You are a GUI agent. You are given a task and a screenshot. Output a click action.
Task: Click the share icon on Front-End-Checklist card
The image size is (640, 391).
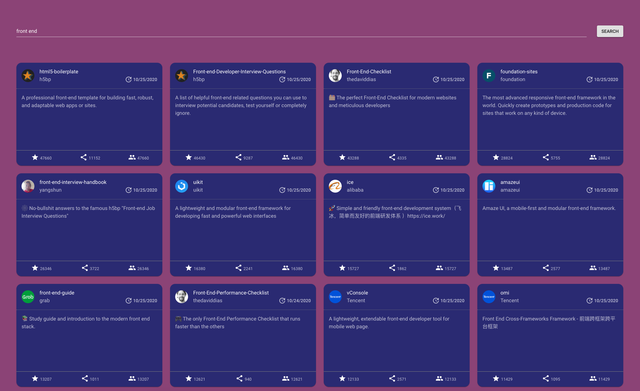click(x=392, y=157)
